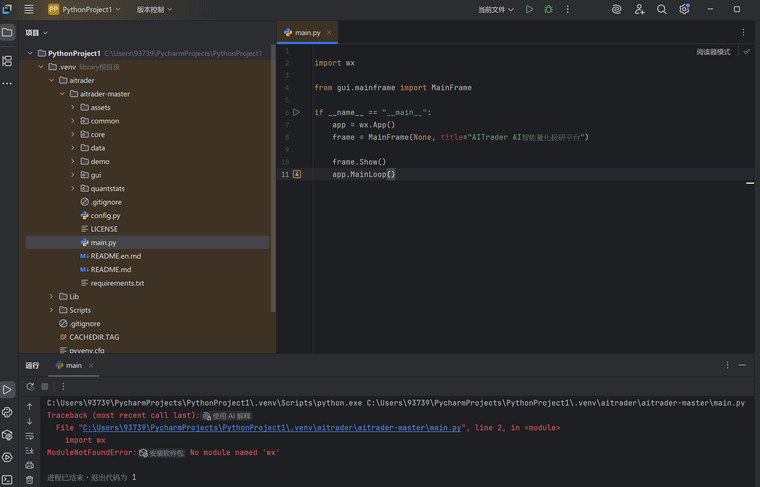Click the project tree vertical scrollbar

pos(273,179)
